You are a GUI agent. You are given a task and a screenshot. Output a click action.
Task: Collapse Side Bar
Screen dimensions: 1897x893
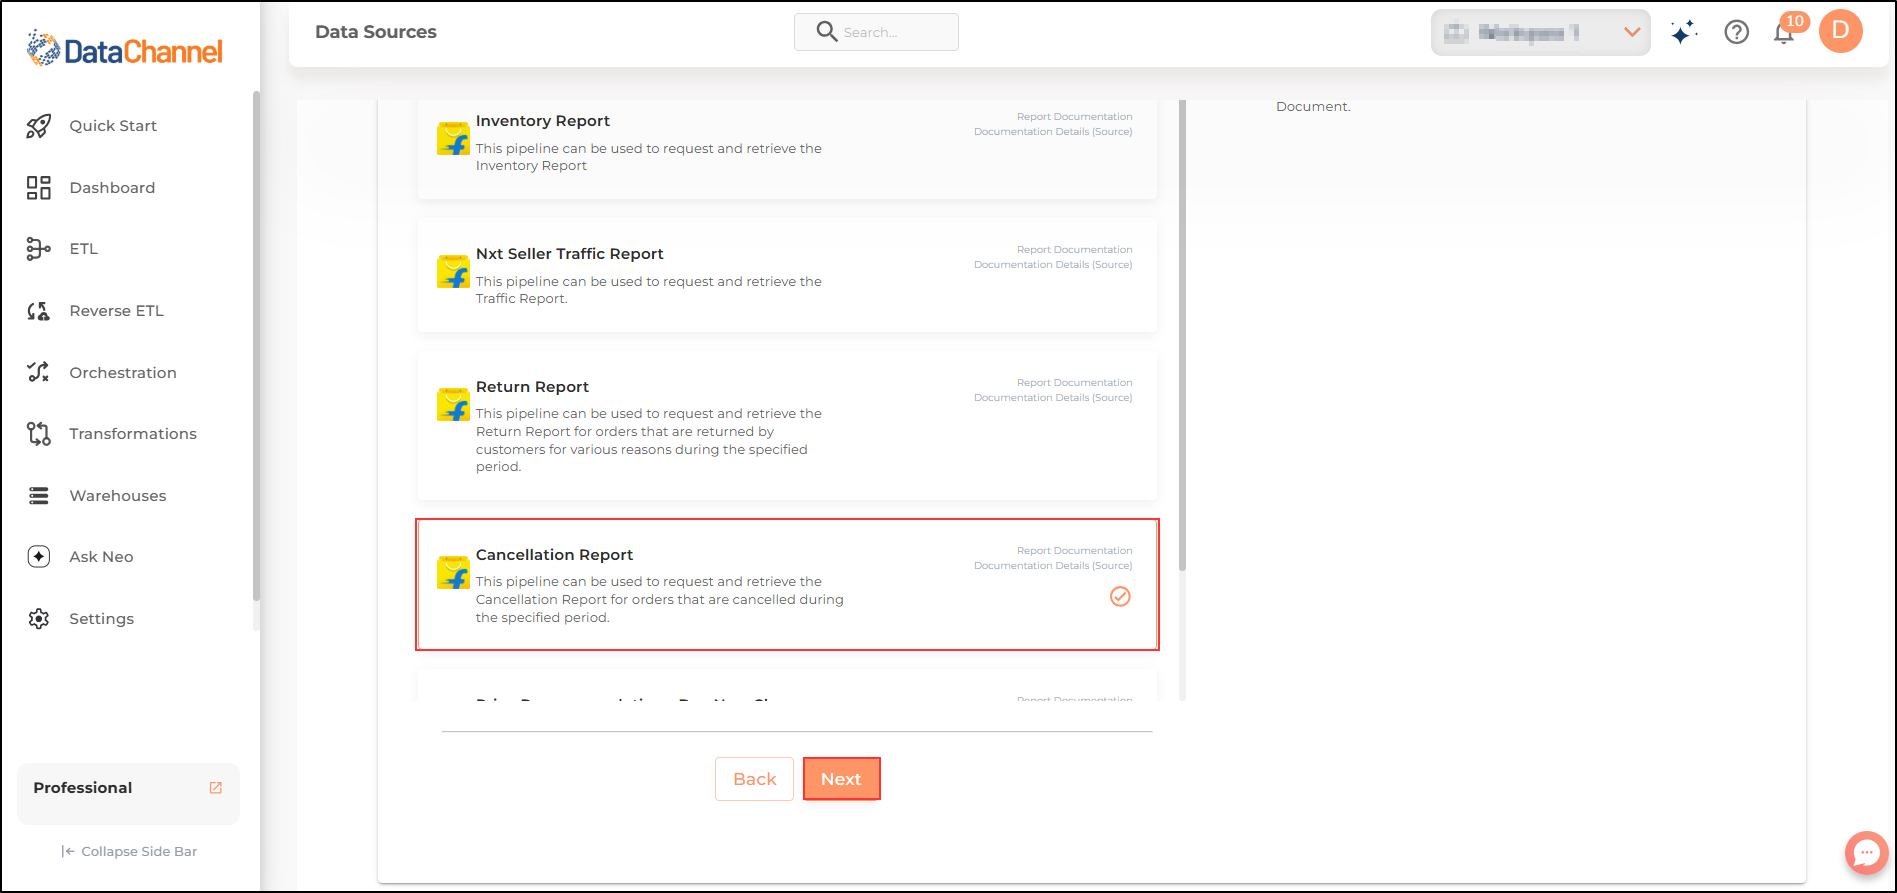click(x=129, y=852)
